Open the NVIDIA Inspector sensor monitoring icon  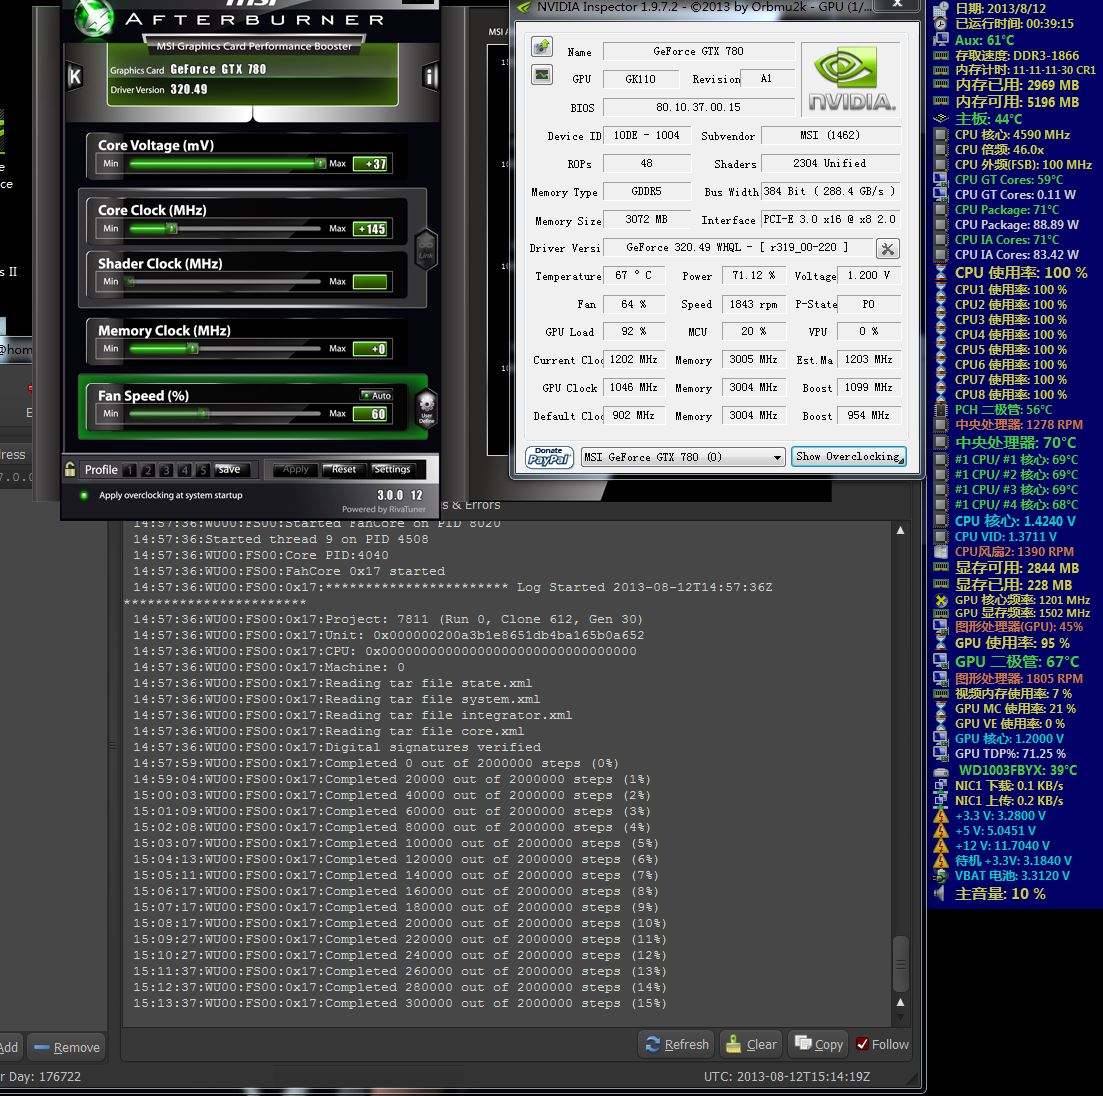click(x=542, y=75)
